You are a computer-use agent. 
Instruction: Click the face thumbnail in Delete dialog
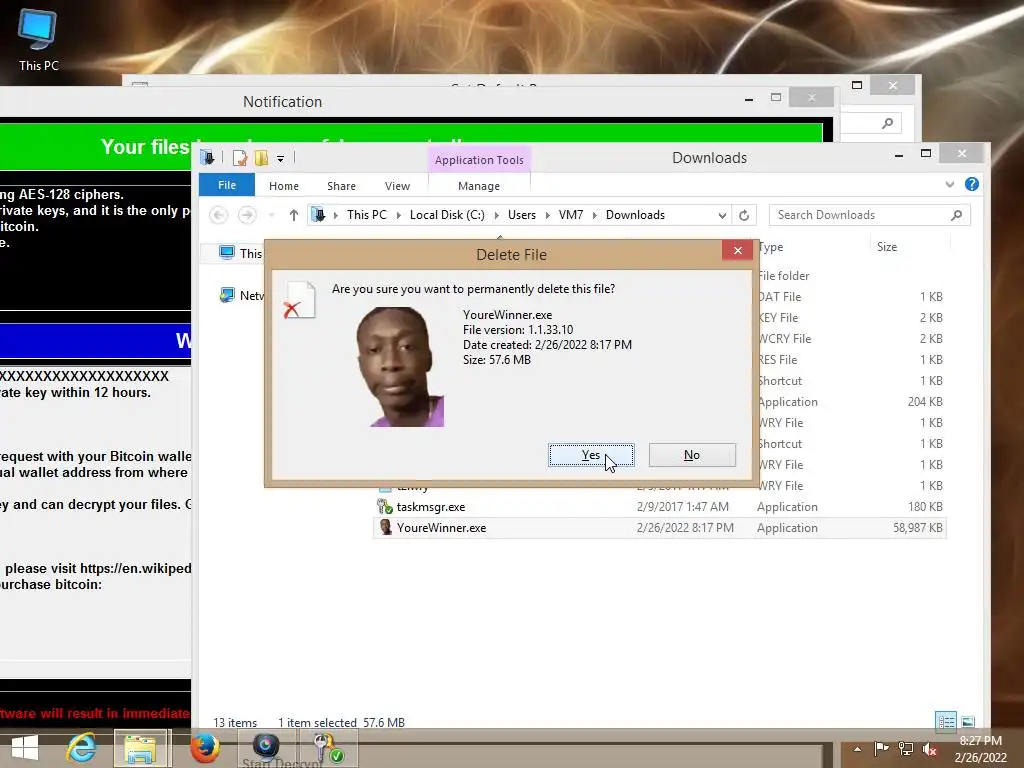(400, 367)
